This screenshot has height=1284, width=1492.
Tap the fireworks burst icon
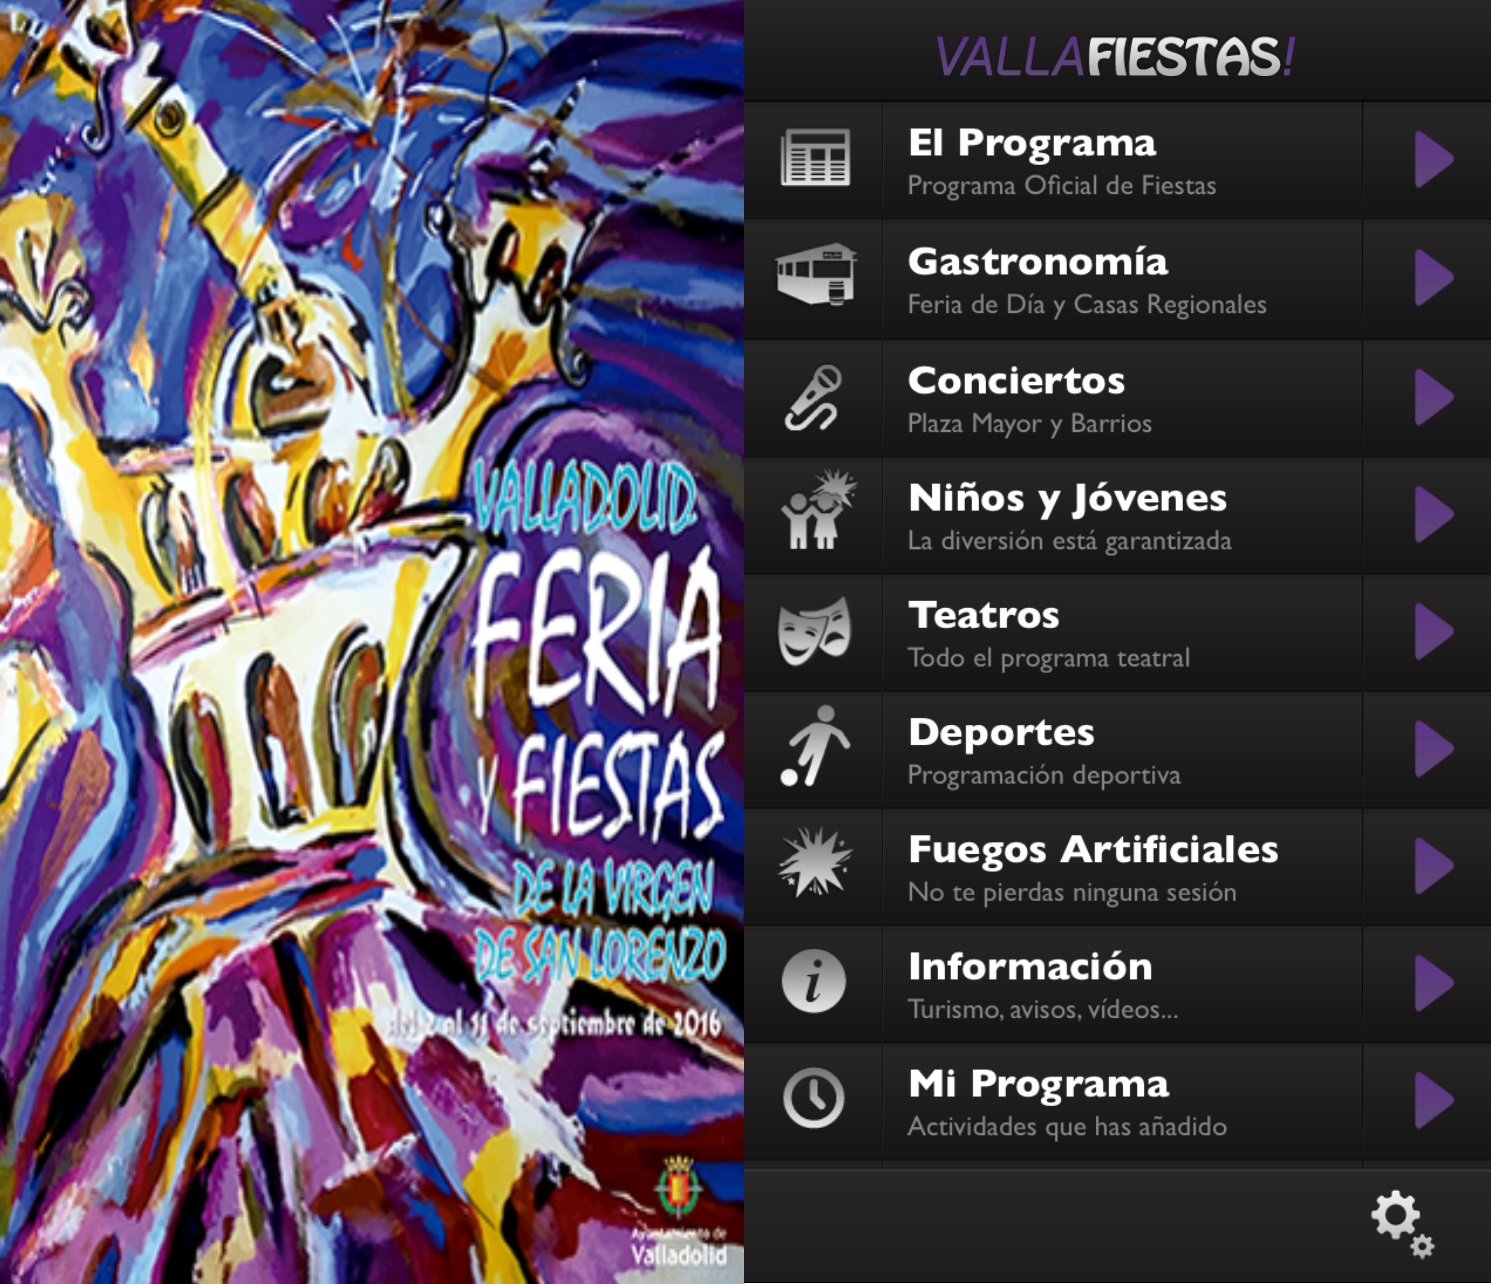tap(815, 862)
